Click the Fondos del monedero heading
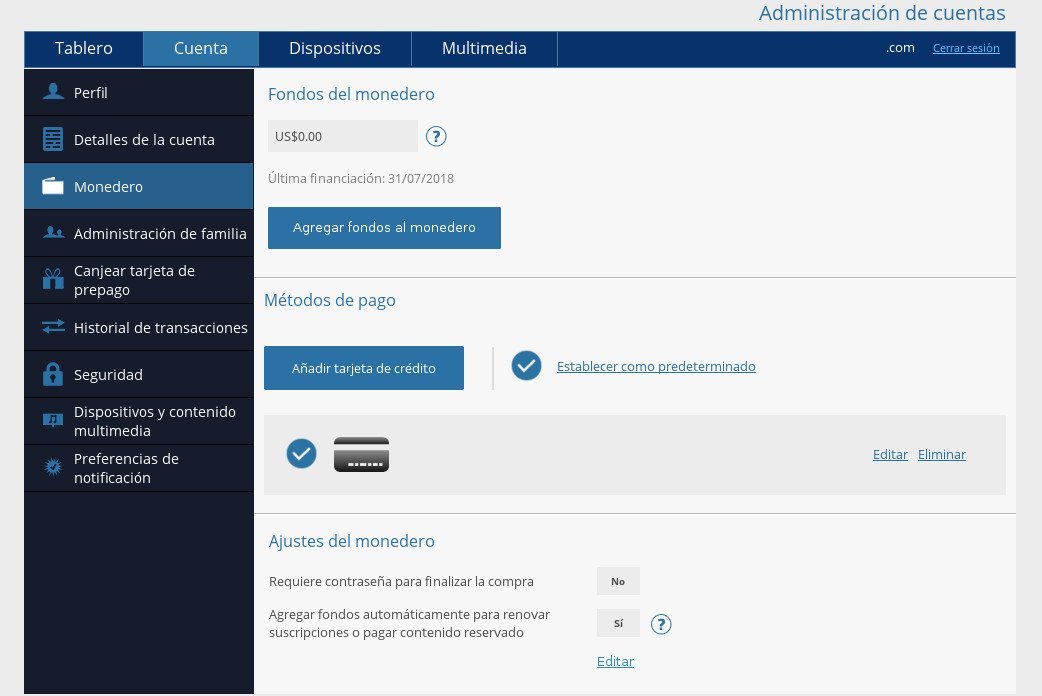 (x=351, y=94)
